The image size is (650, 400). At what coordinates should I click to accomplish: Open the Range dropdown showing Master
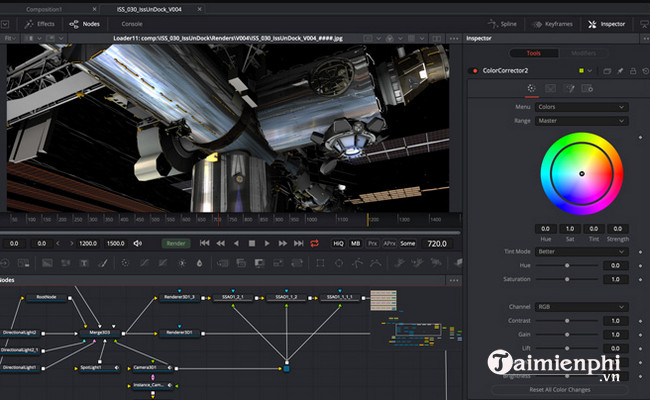coord(582,121)
